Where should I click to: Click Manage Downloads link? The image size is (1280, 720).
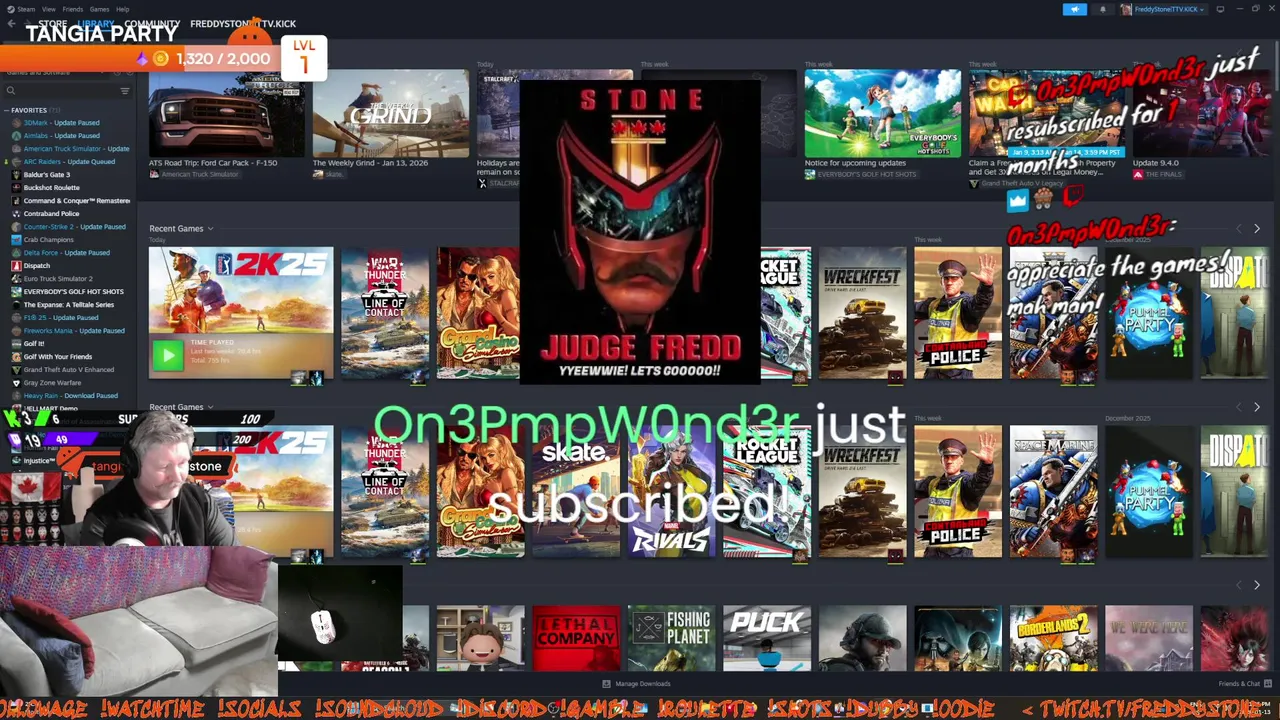pyautogui.click(x=642, y=684)
